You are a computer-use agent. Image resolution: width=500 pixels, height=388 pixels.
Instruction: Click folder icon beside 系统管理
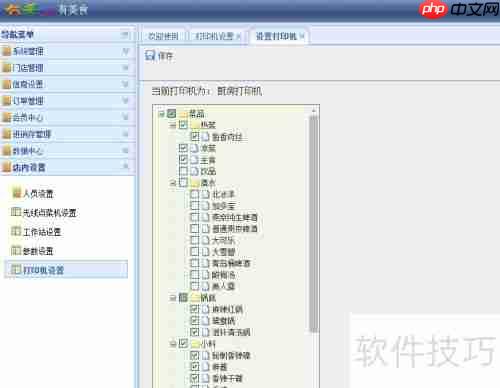7,51
